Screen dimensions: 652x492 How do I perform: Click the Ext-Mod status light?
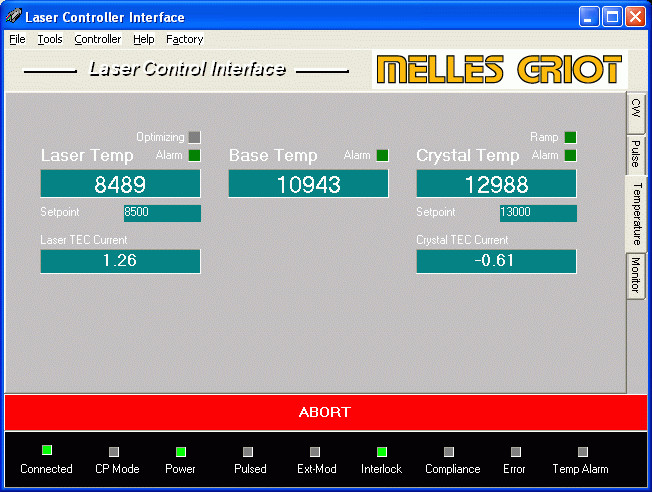coord(315,452)
